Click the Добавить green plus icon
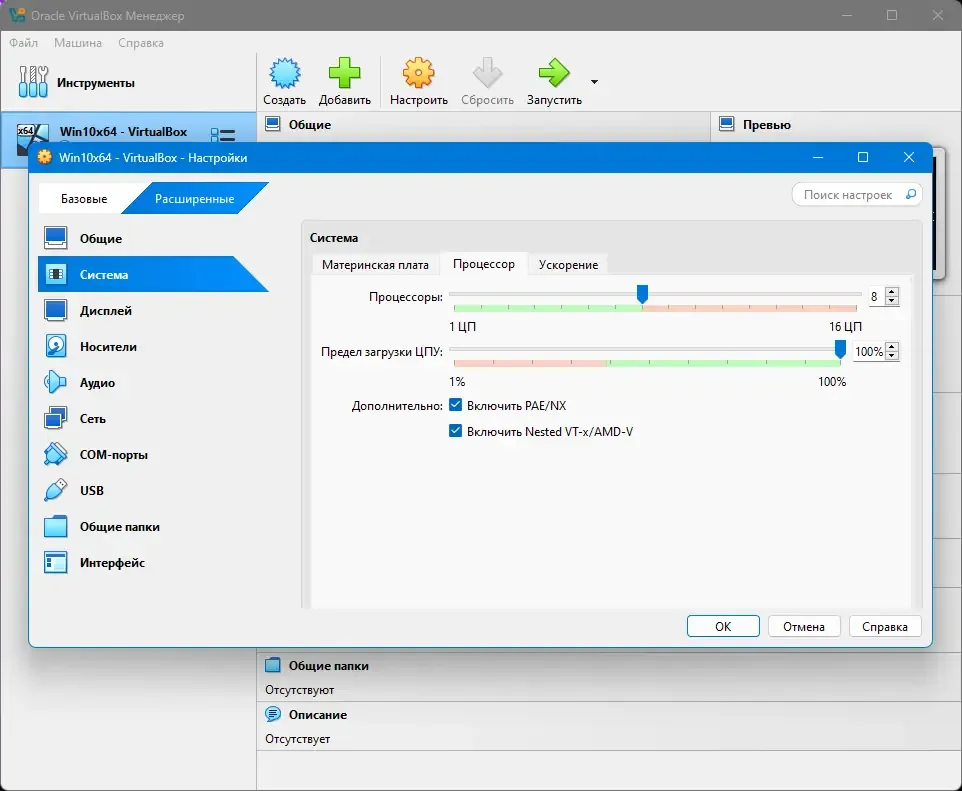 (344, 73)
